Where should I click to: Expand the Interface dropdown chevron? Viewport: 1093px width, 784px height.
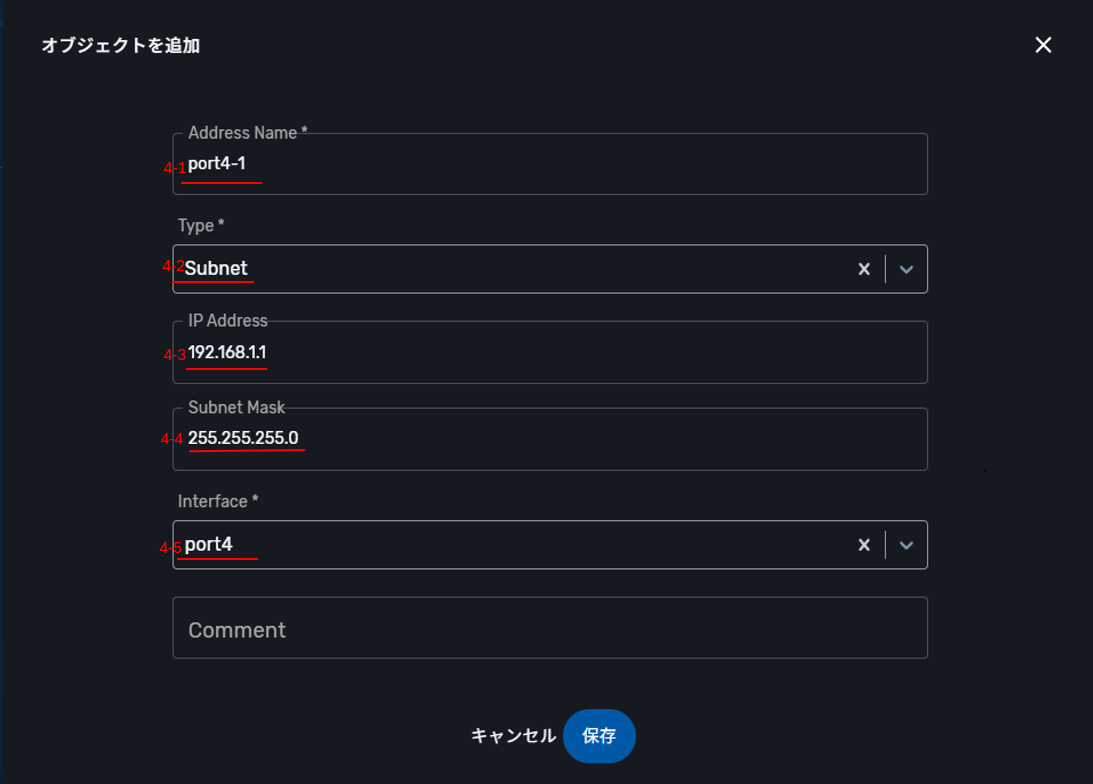click(907, 545)
